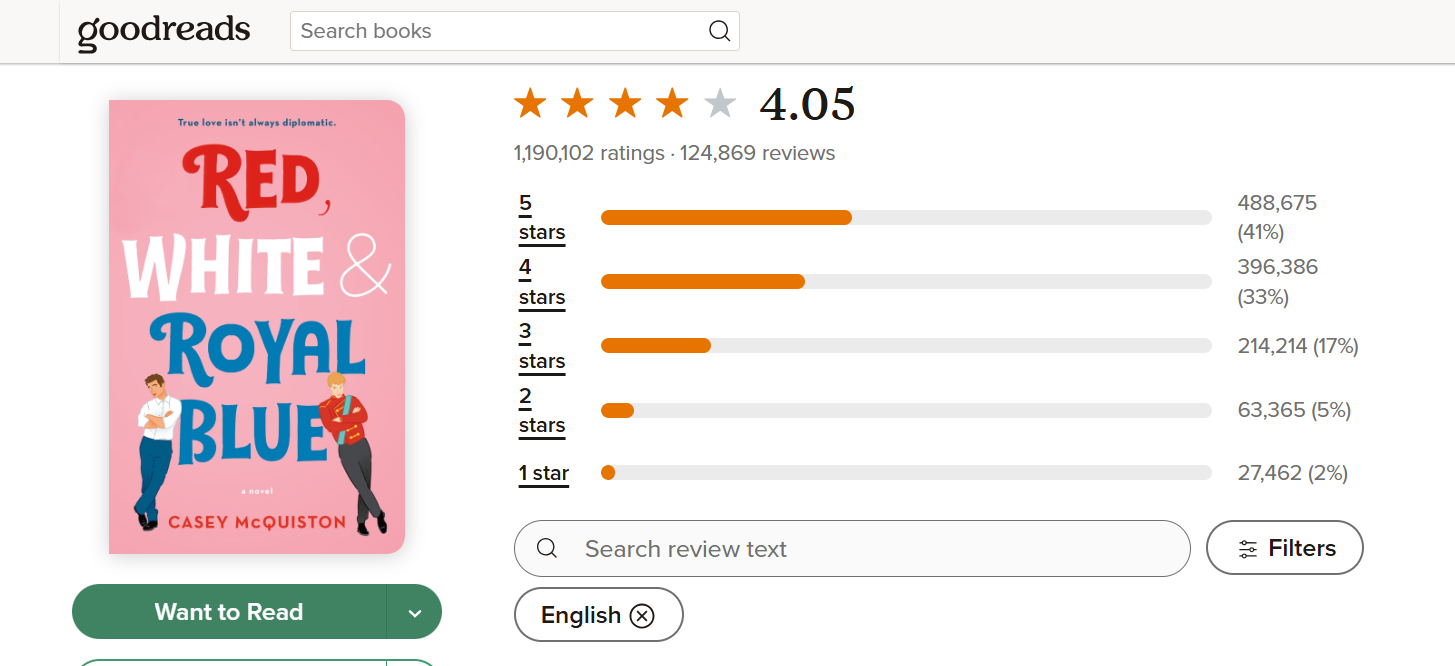This screenshot has width=1455, height=666.
Task: Click the magnifier icon in review search
Action: point(547,549)
